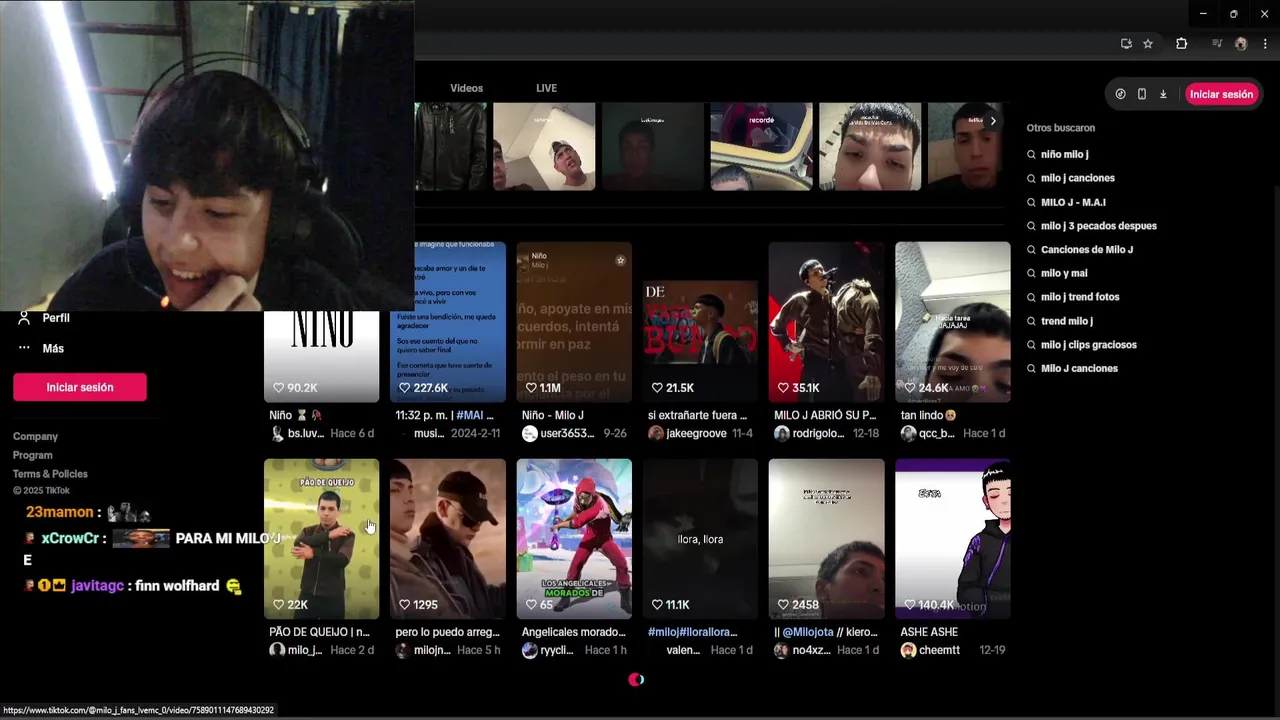This screenshot has height=720, width=1280.
Task: Search suggestion 'niño milo j'
Action: point(1064,155)
